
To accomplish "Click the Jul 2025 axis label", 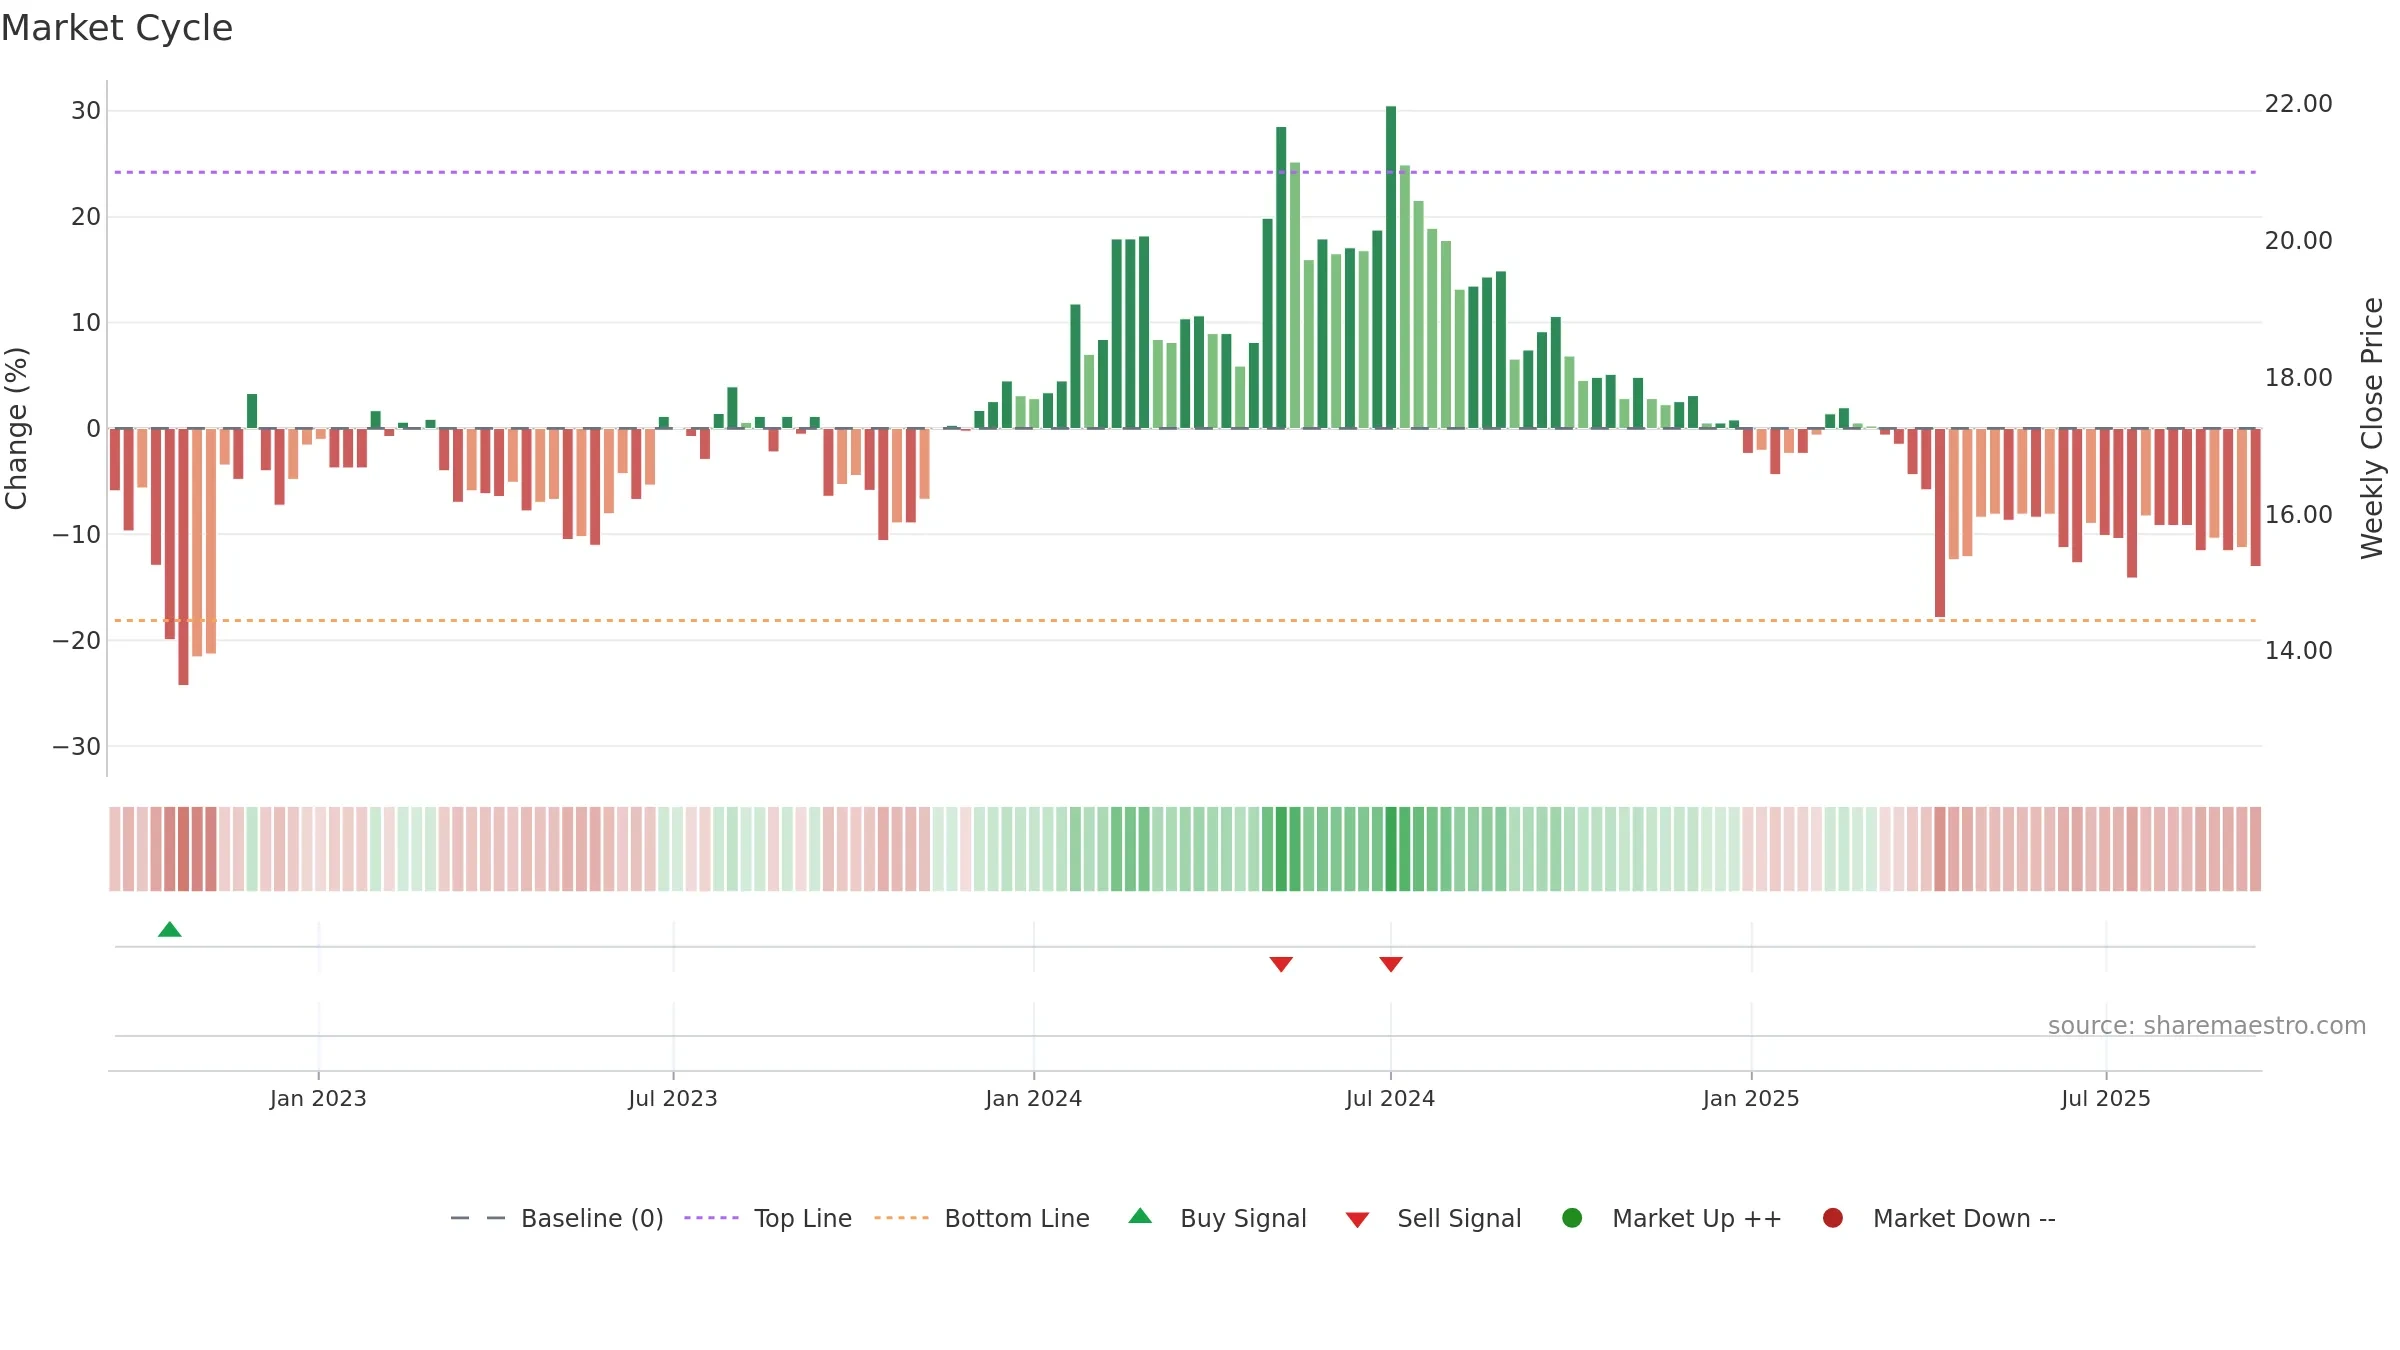I will (x=2106, y=1099).
